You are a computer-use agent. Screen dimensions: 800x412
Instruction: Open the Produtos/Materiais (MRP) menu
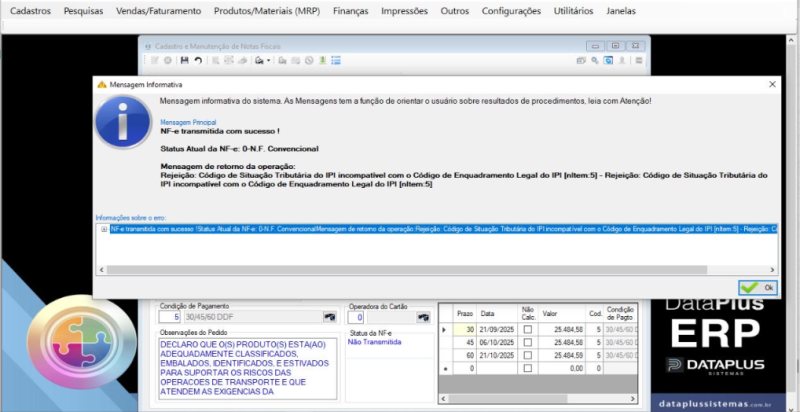[267, 11]
